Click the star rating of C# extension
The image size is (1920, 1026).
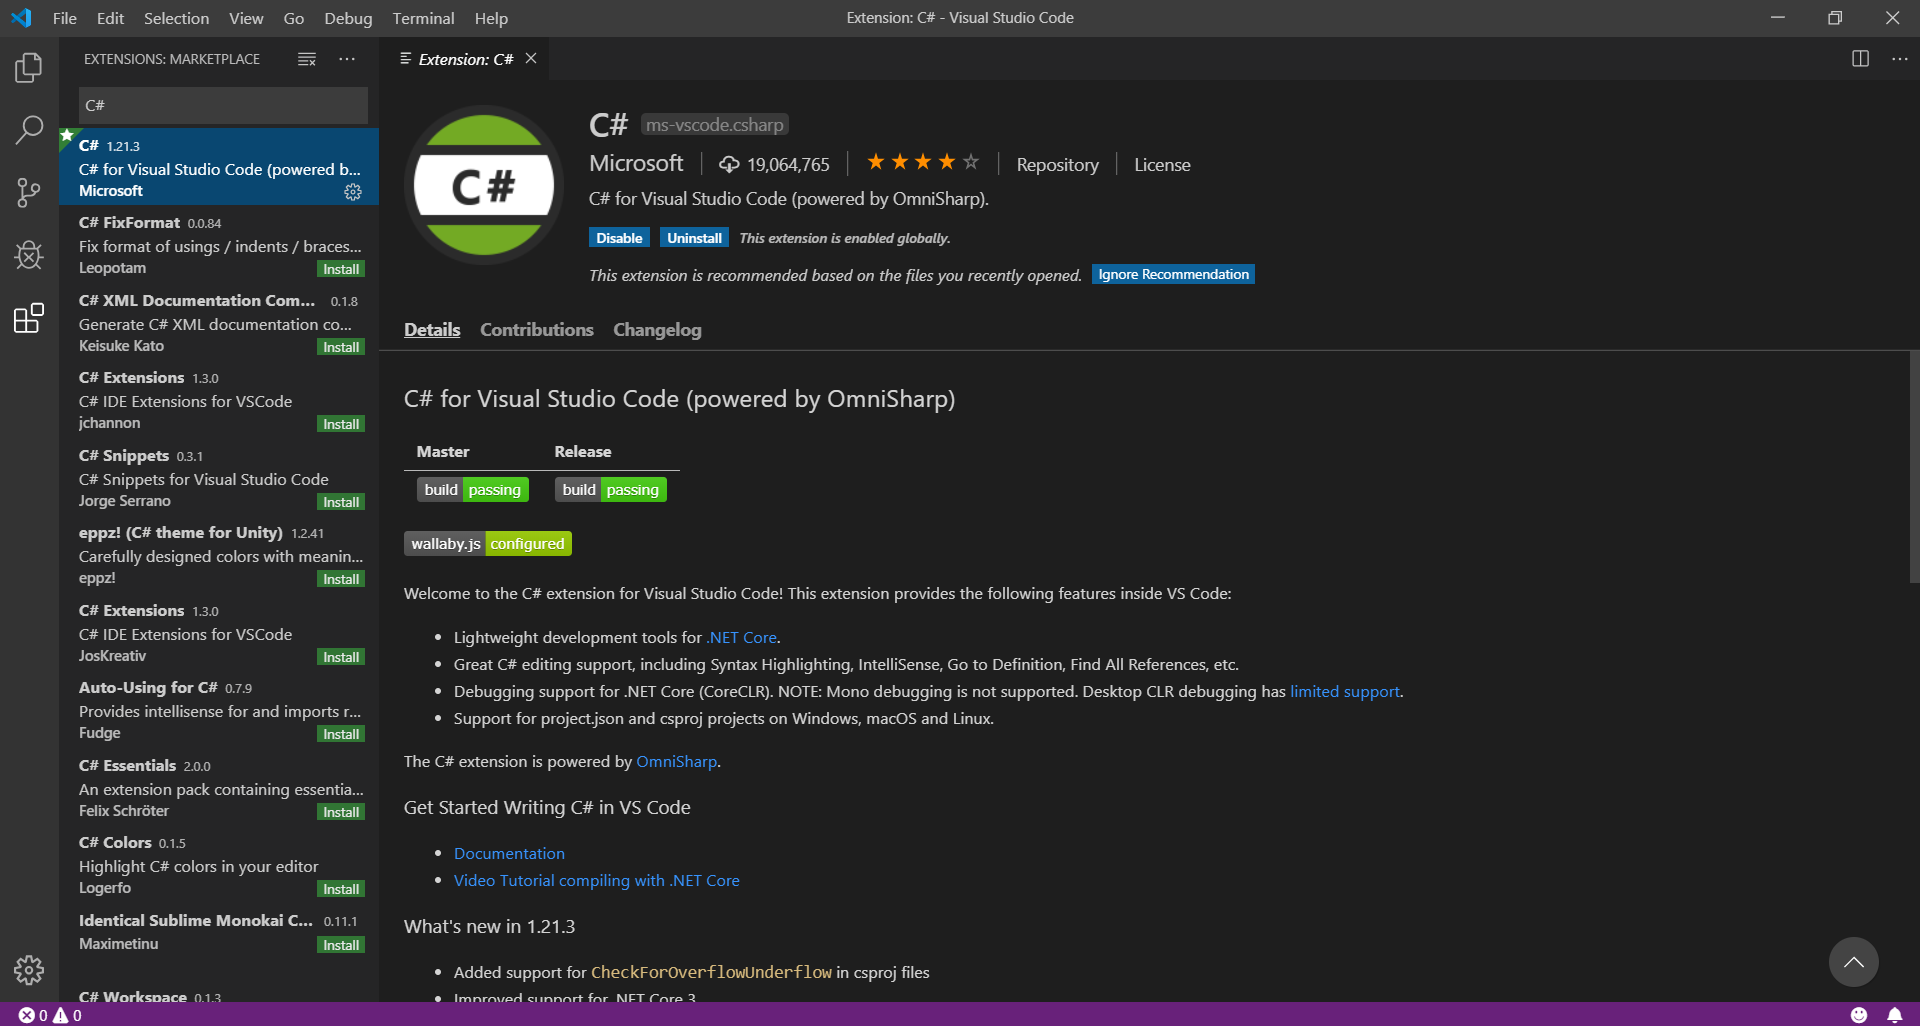coord(922,162)
